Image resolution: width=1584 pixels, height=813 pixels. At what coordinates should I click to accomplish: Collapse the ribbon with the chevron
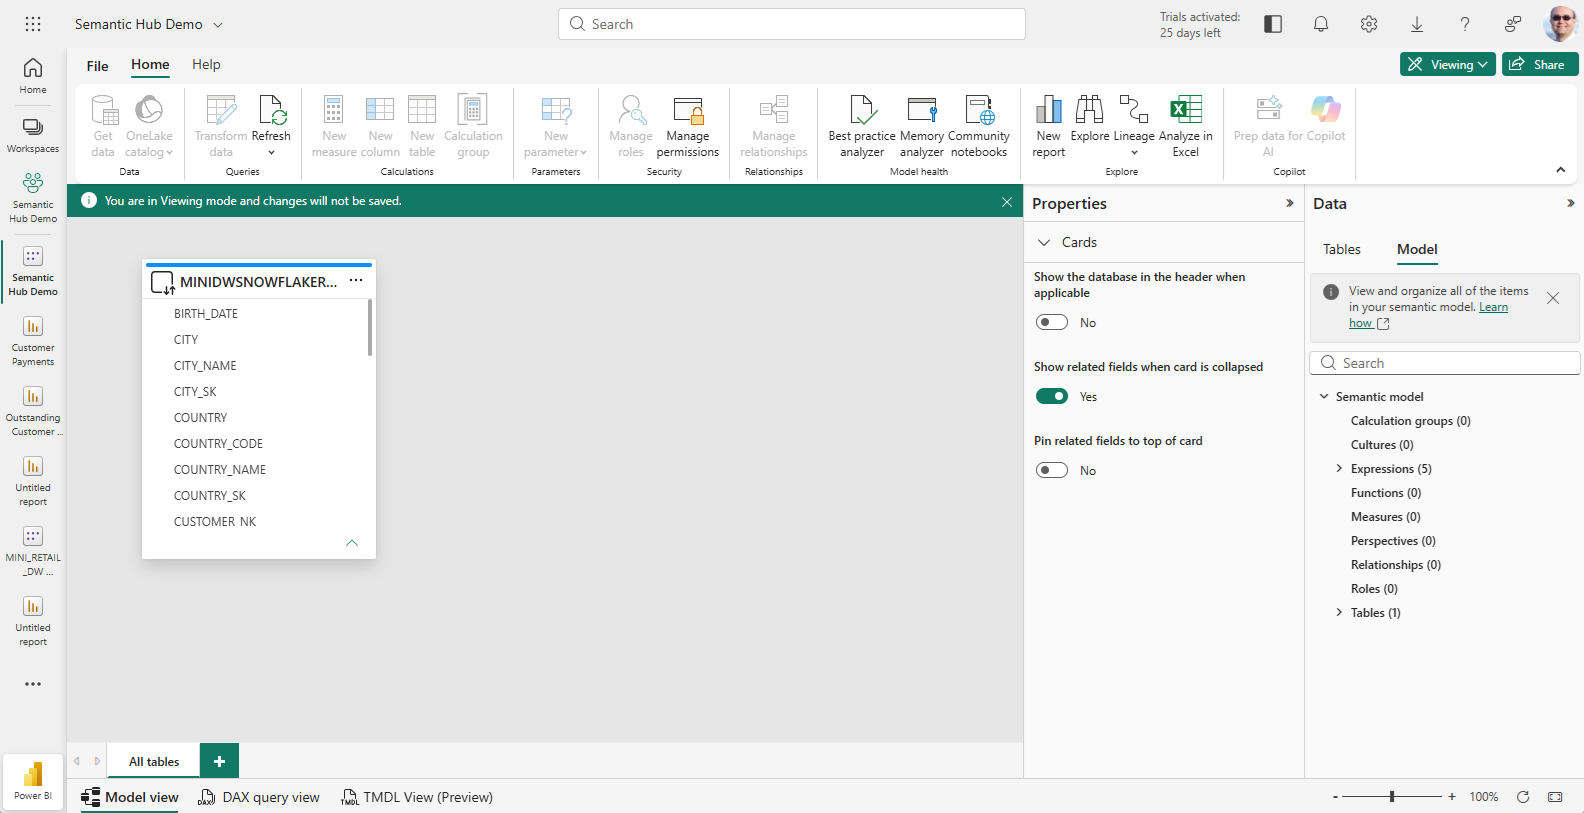pyautogui.click(x=1561, y=170)
